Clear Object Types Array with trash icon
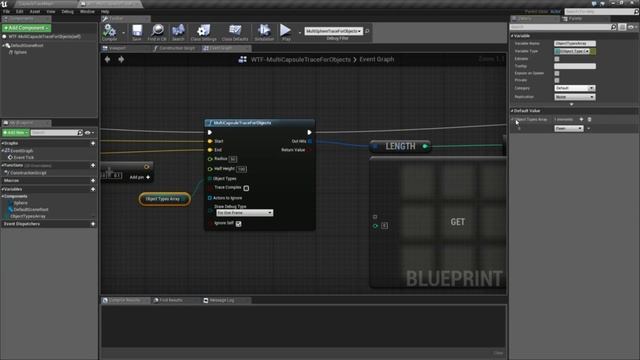This screenshot has height=360, width=640. 589,120
